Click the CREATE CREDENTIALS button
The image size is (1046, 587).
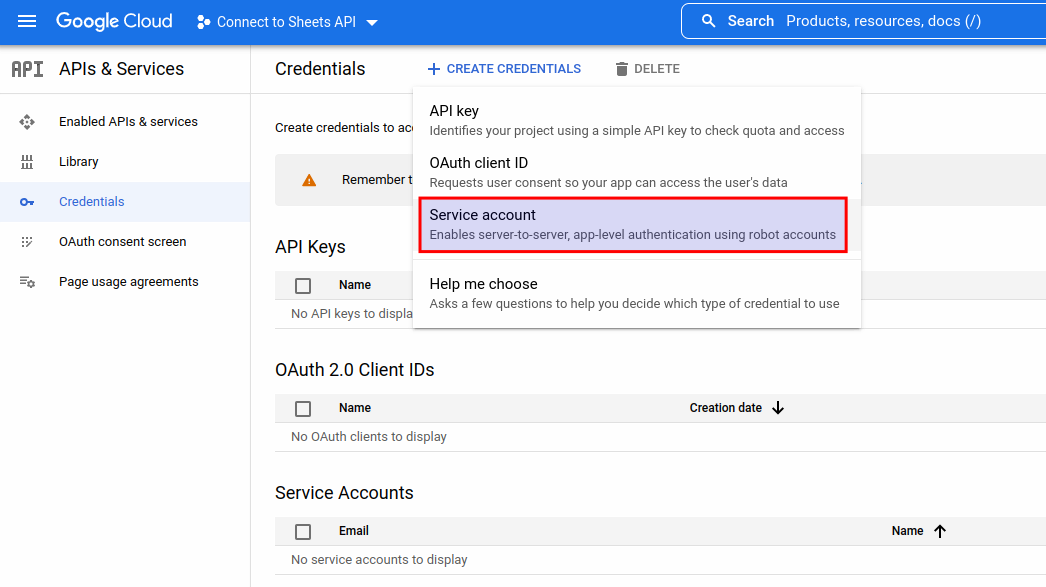pyautogui.click(x=504, y=68)
